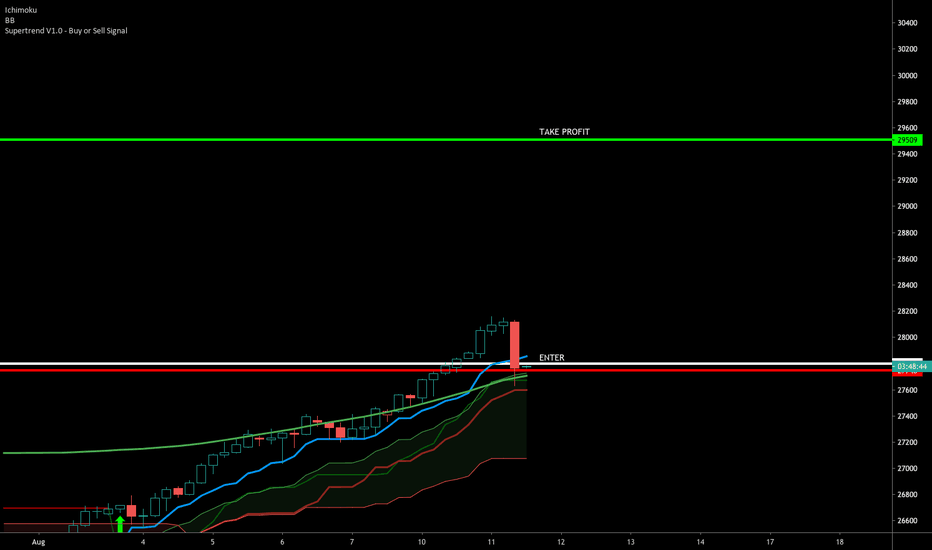Click the 29509 take profit price tag

pyautogui.click(x=907, y=140)
